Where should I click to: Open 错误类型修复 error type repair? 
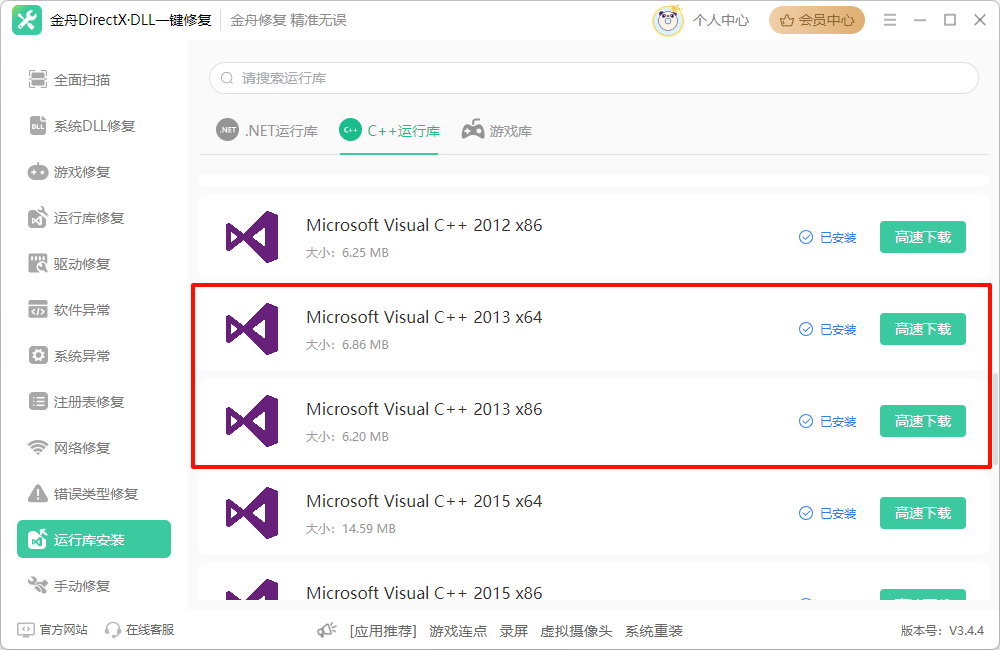[x=95, y=494]
